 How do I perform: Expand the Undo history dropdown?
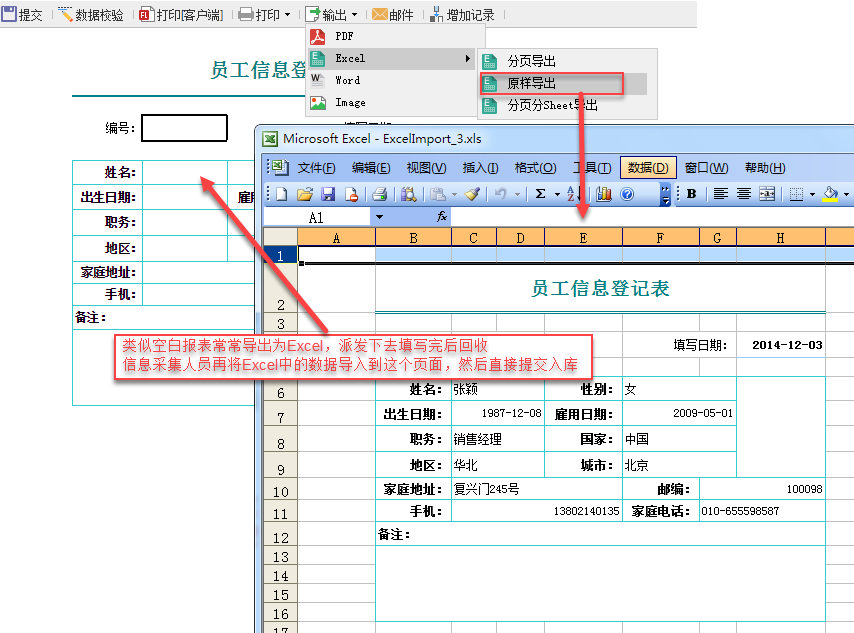[x=517, y=194]
